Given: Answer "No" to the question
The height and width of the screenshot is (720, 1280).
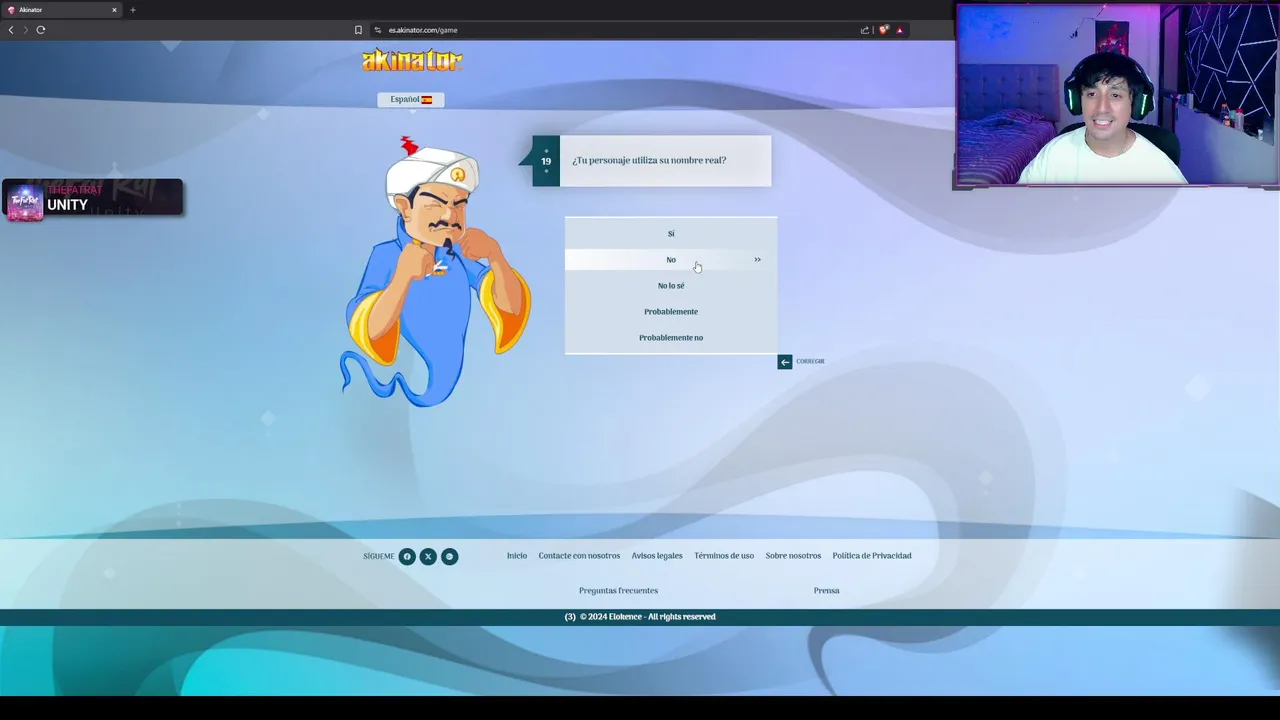Looking at the screenshot, I should (671, 260).
